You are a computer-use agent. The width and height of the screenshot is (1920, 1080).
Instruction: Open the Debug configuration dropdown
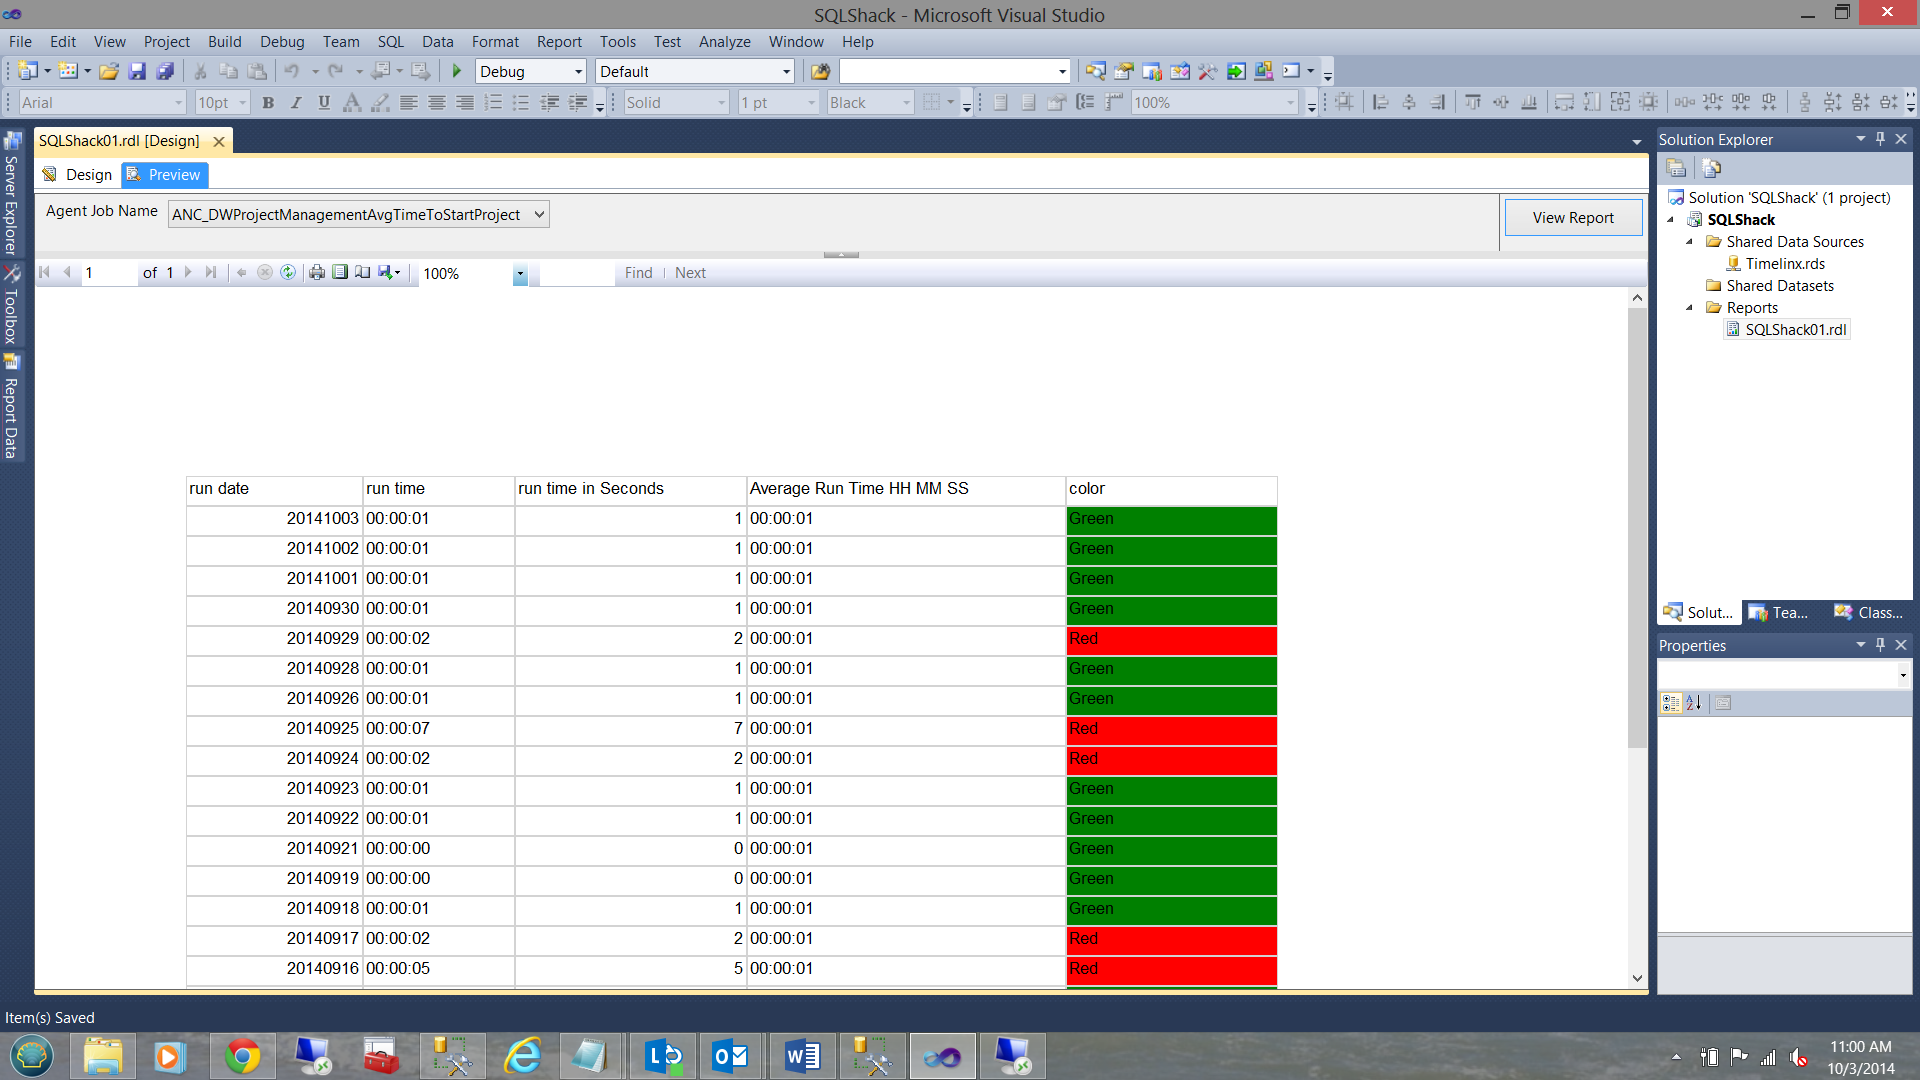click(x=578, y=71)
